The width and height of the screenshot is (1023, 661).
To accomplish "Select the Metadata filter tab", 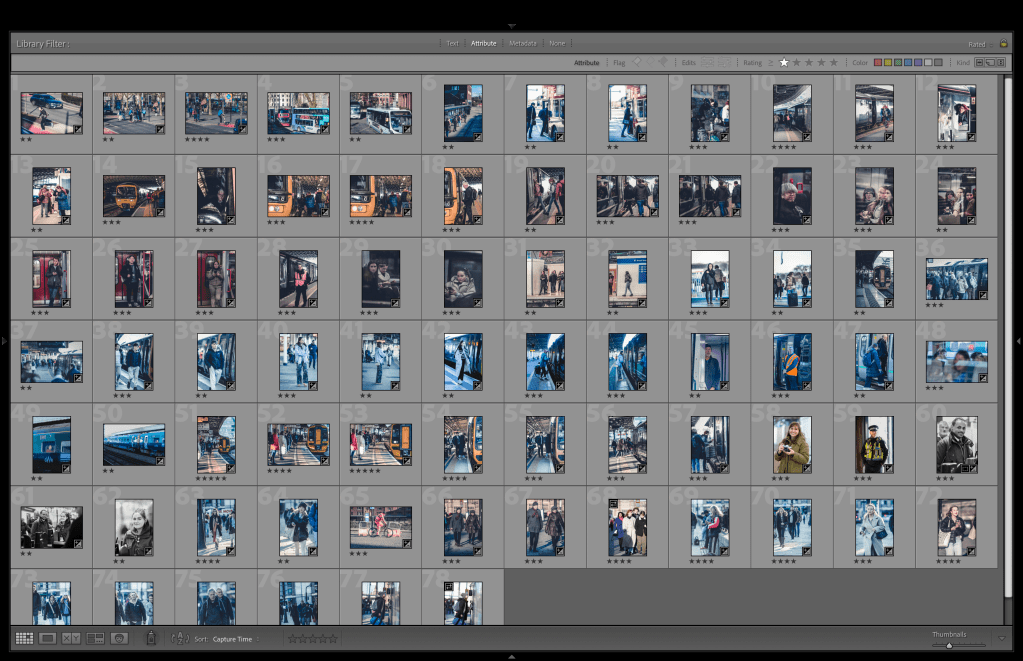I will [x=522, y=44].
